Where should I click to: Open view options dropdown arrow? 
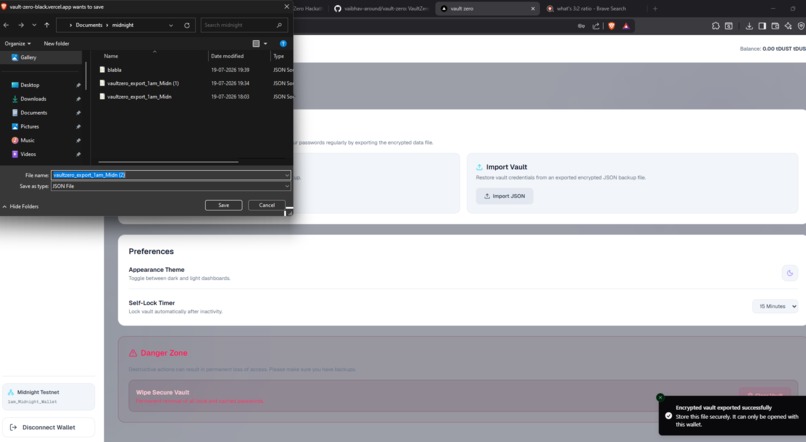click(265, 44)
